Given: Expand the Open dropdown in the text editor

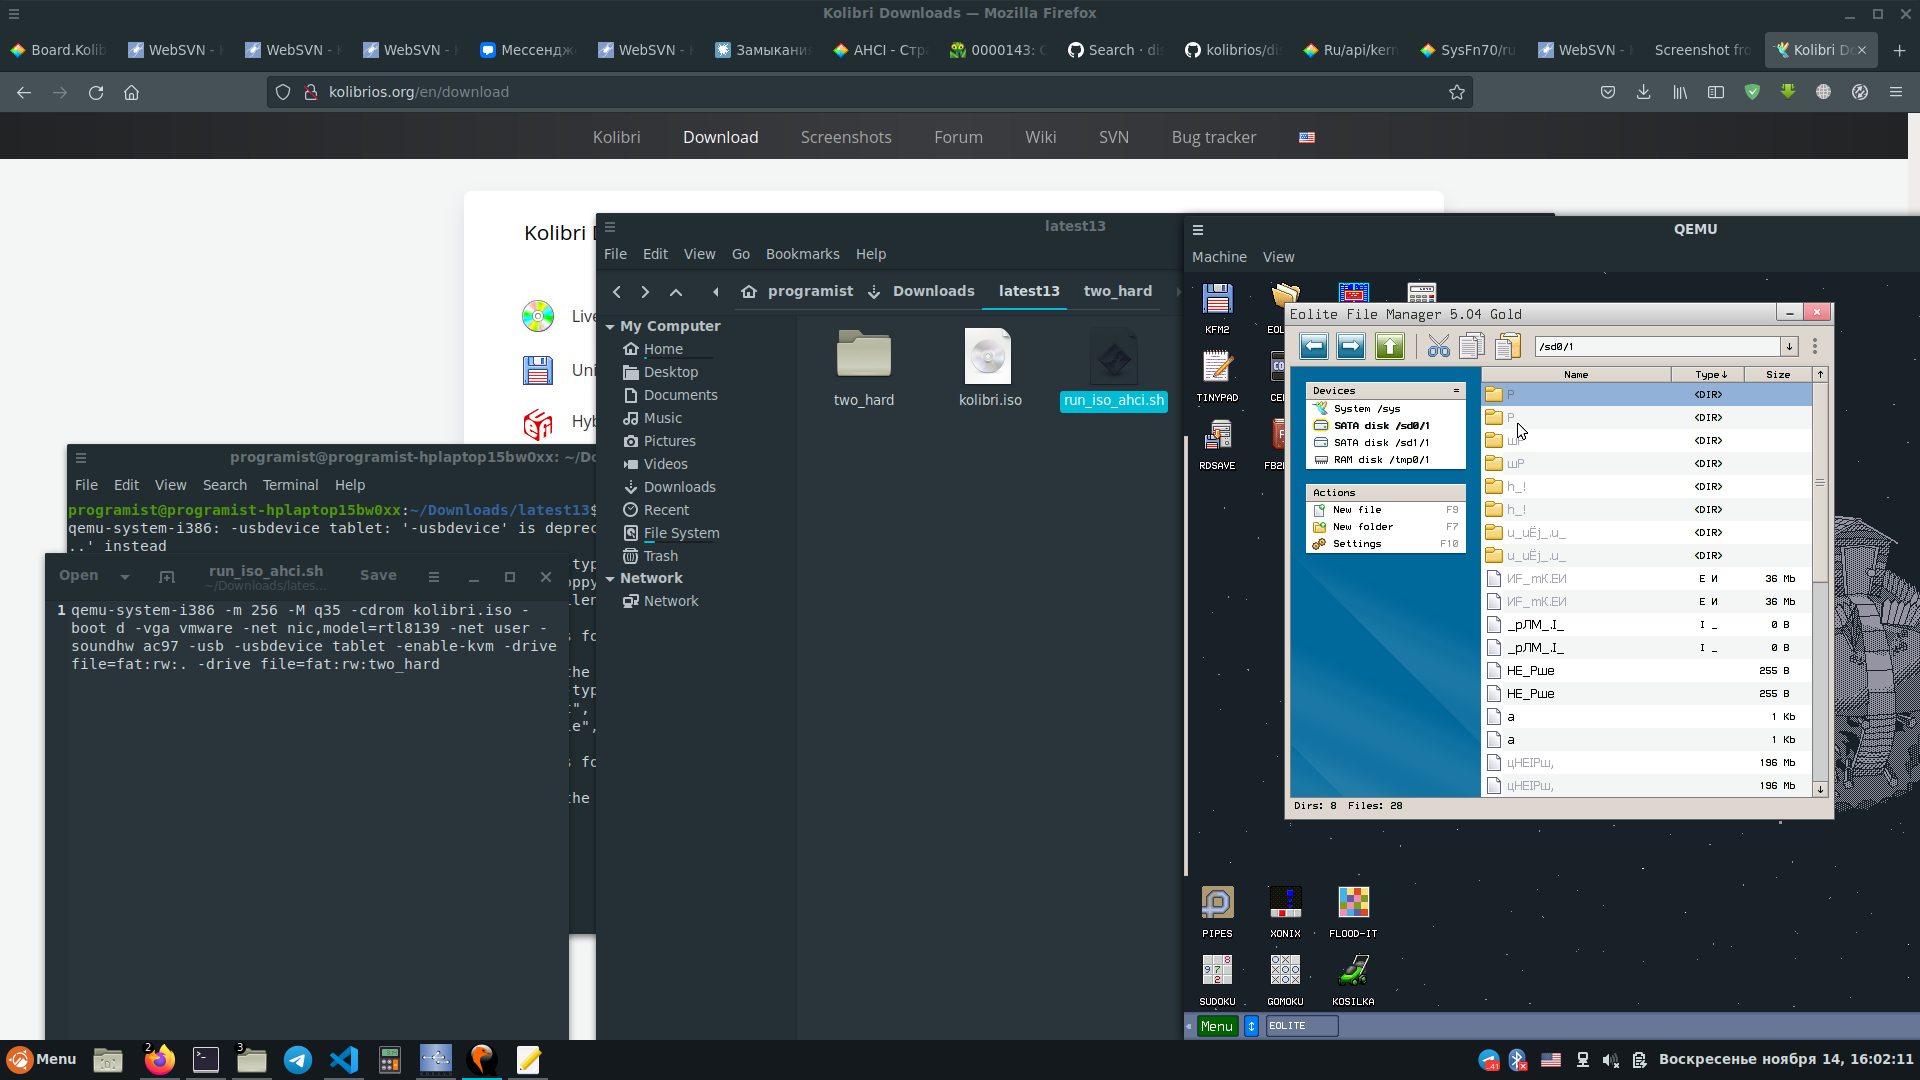Looking at the screenshot, I should tap(125, 576).
